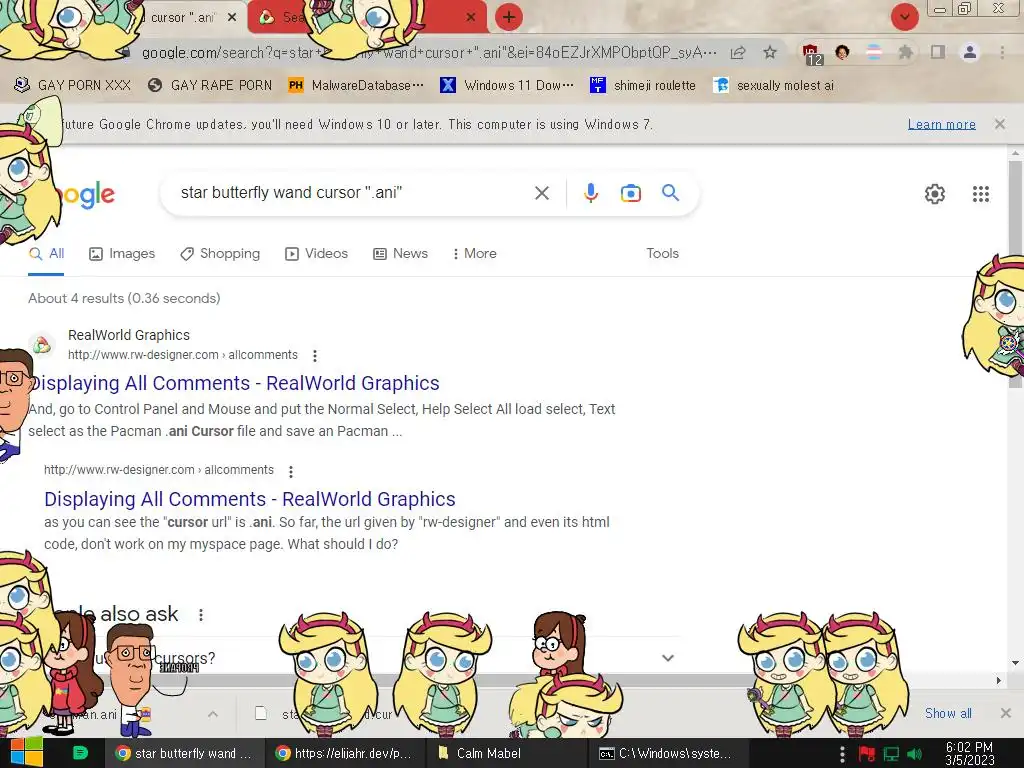1024x768 pixels.
Task: Open options for second rw-designer result
Action: point(291,471)
